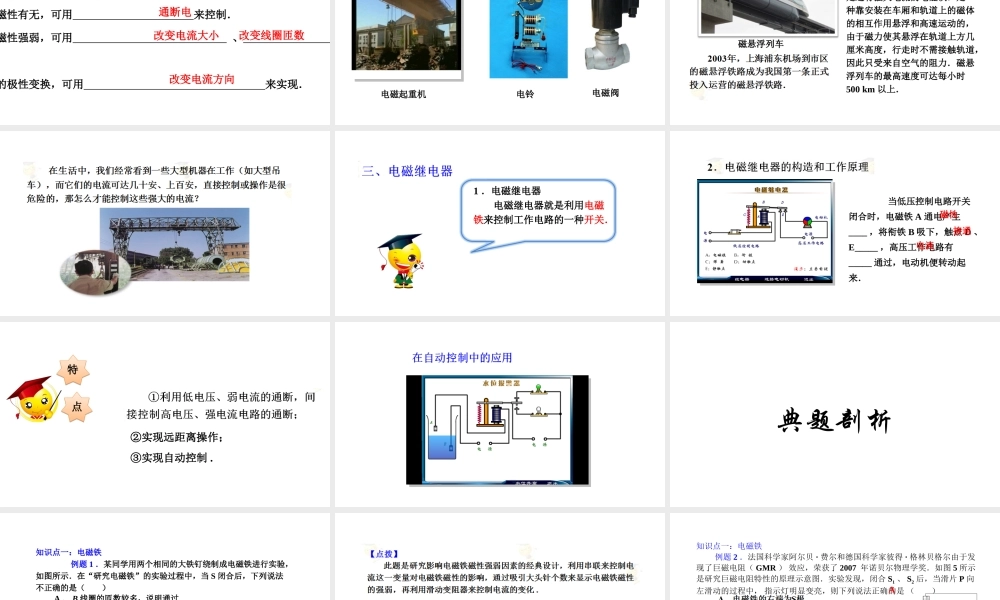Click the 知识点一：电磁铁 heading above 例题1
Image resolution: width=1000 pixels, height=600 pixels.
68,552
